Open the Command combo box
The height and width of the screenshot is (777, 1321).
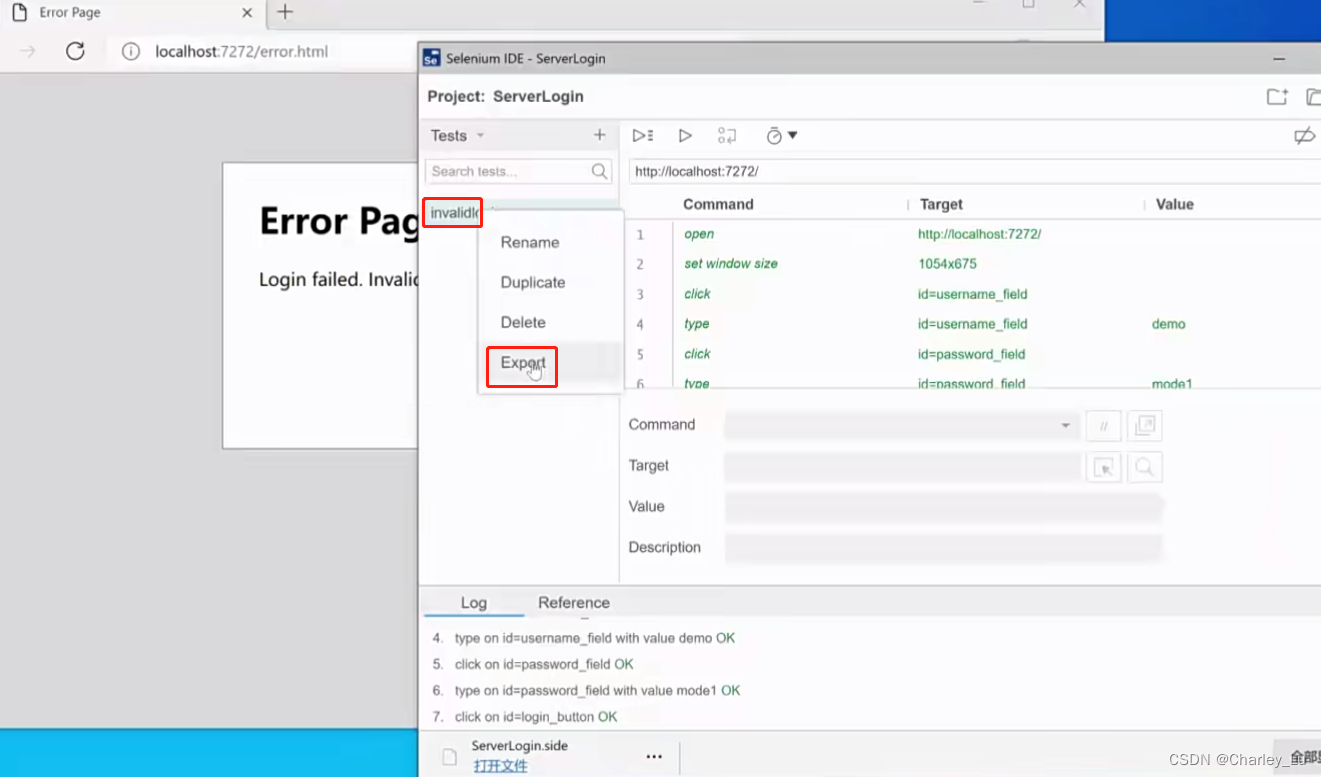[x=902, y=425]
